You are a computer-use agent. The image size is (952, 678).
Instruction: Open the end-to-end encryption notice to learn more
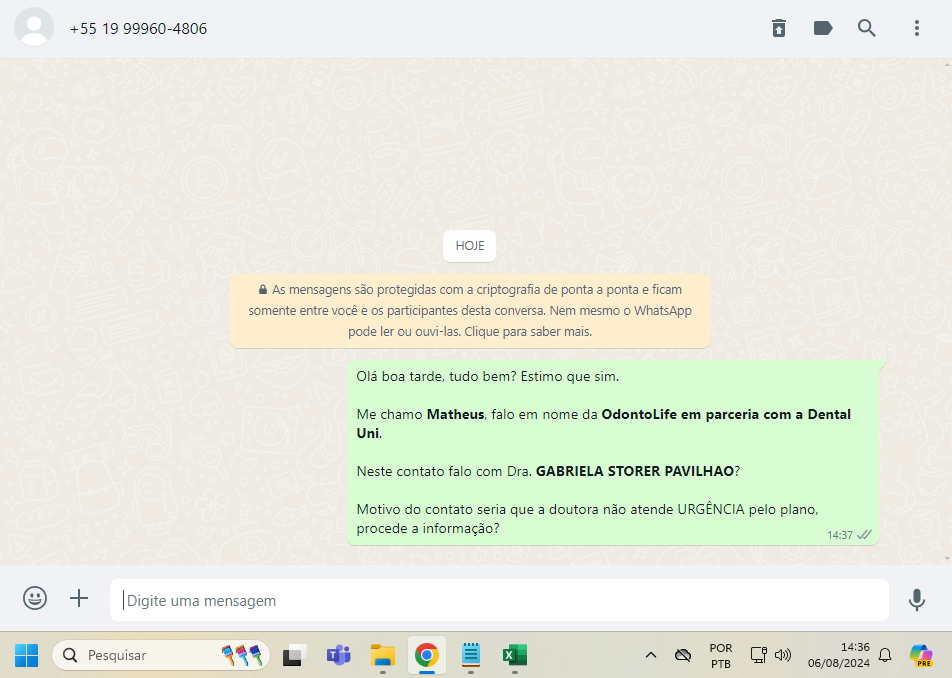pyautogui.click(x=470, y=311)
